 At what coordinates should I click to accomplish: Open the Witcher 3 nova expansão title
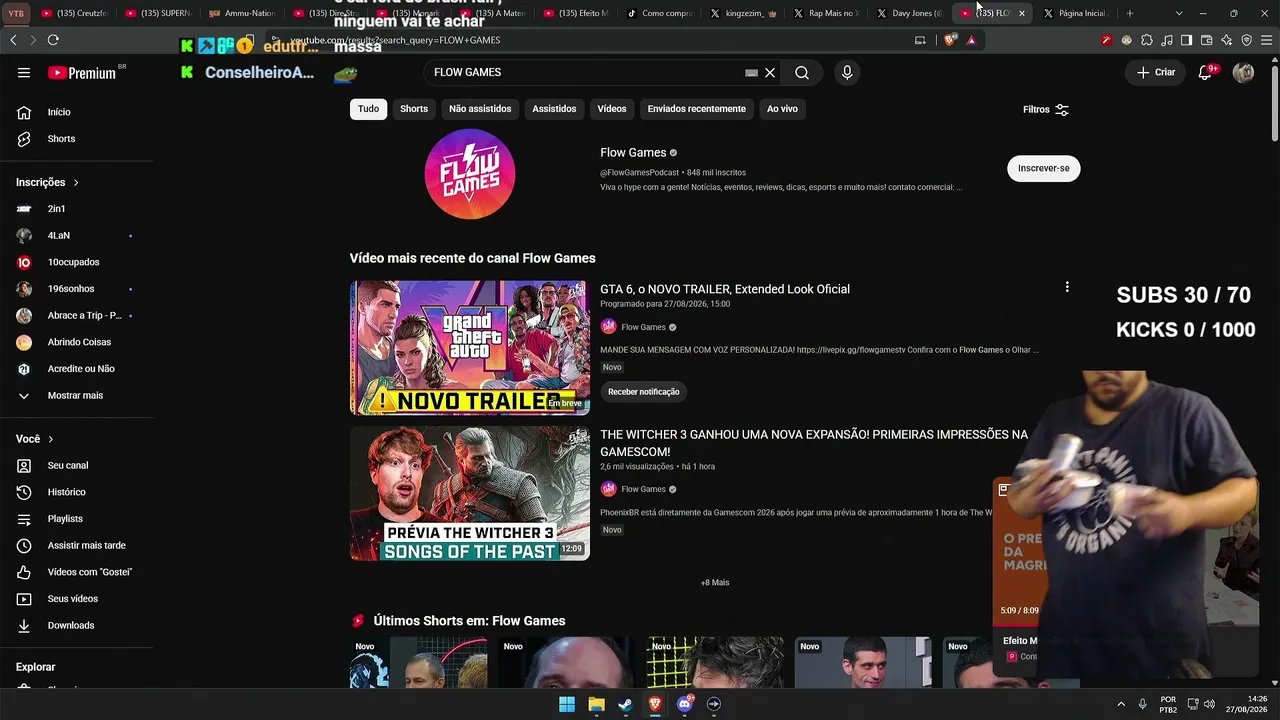(814, 443)
